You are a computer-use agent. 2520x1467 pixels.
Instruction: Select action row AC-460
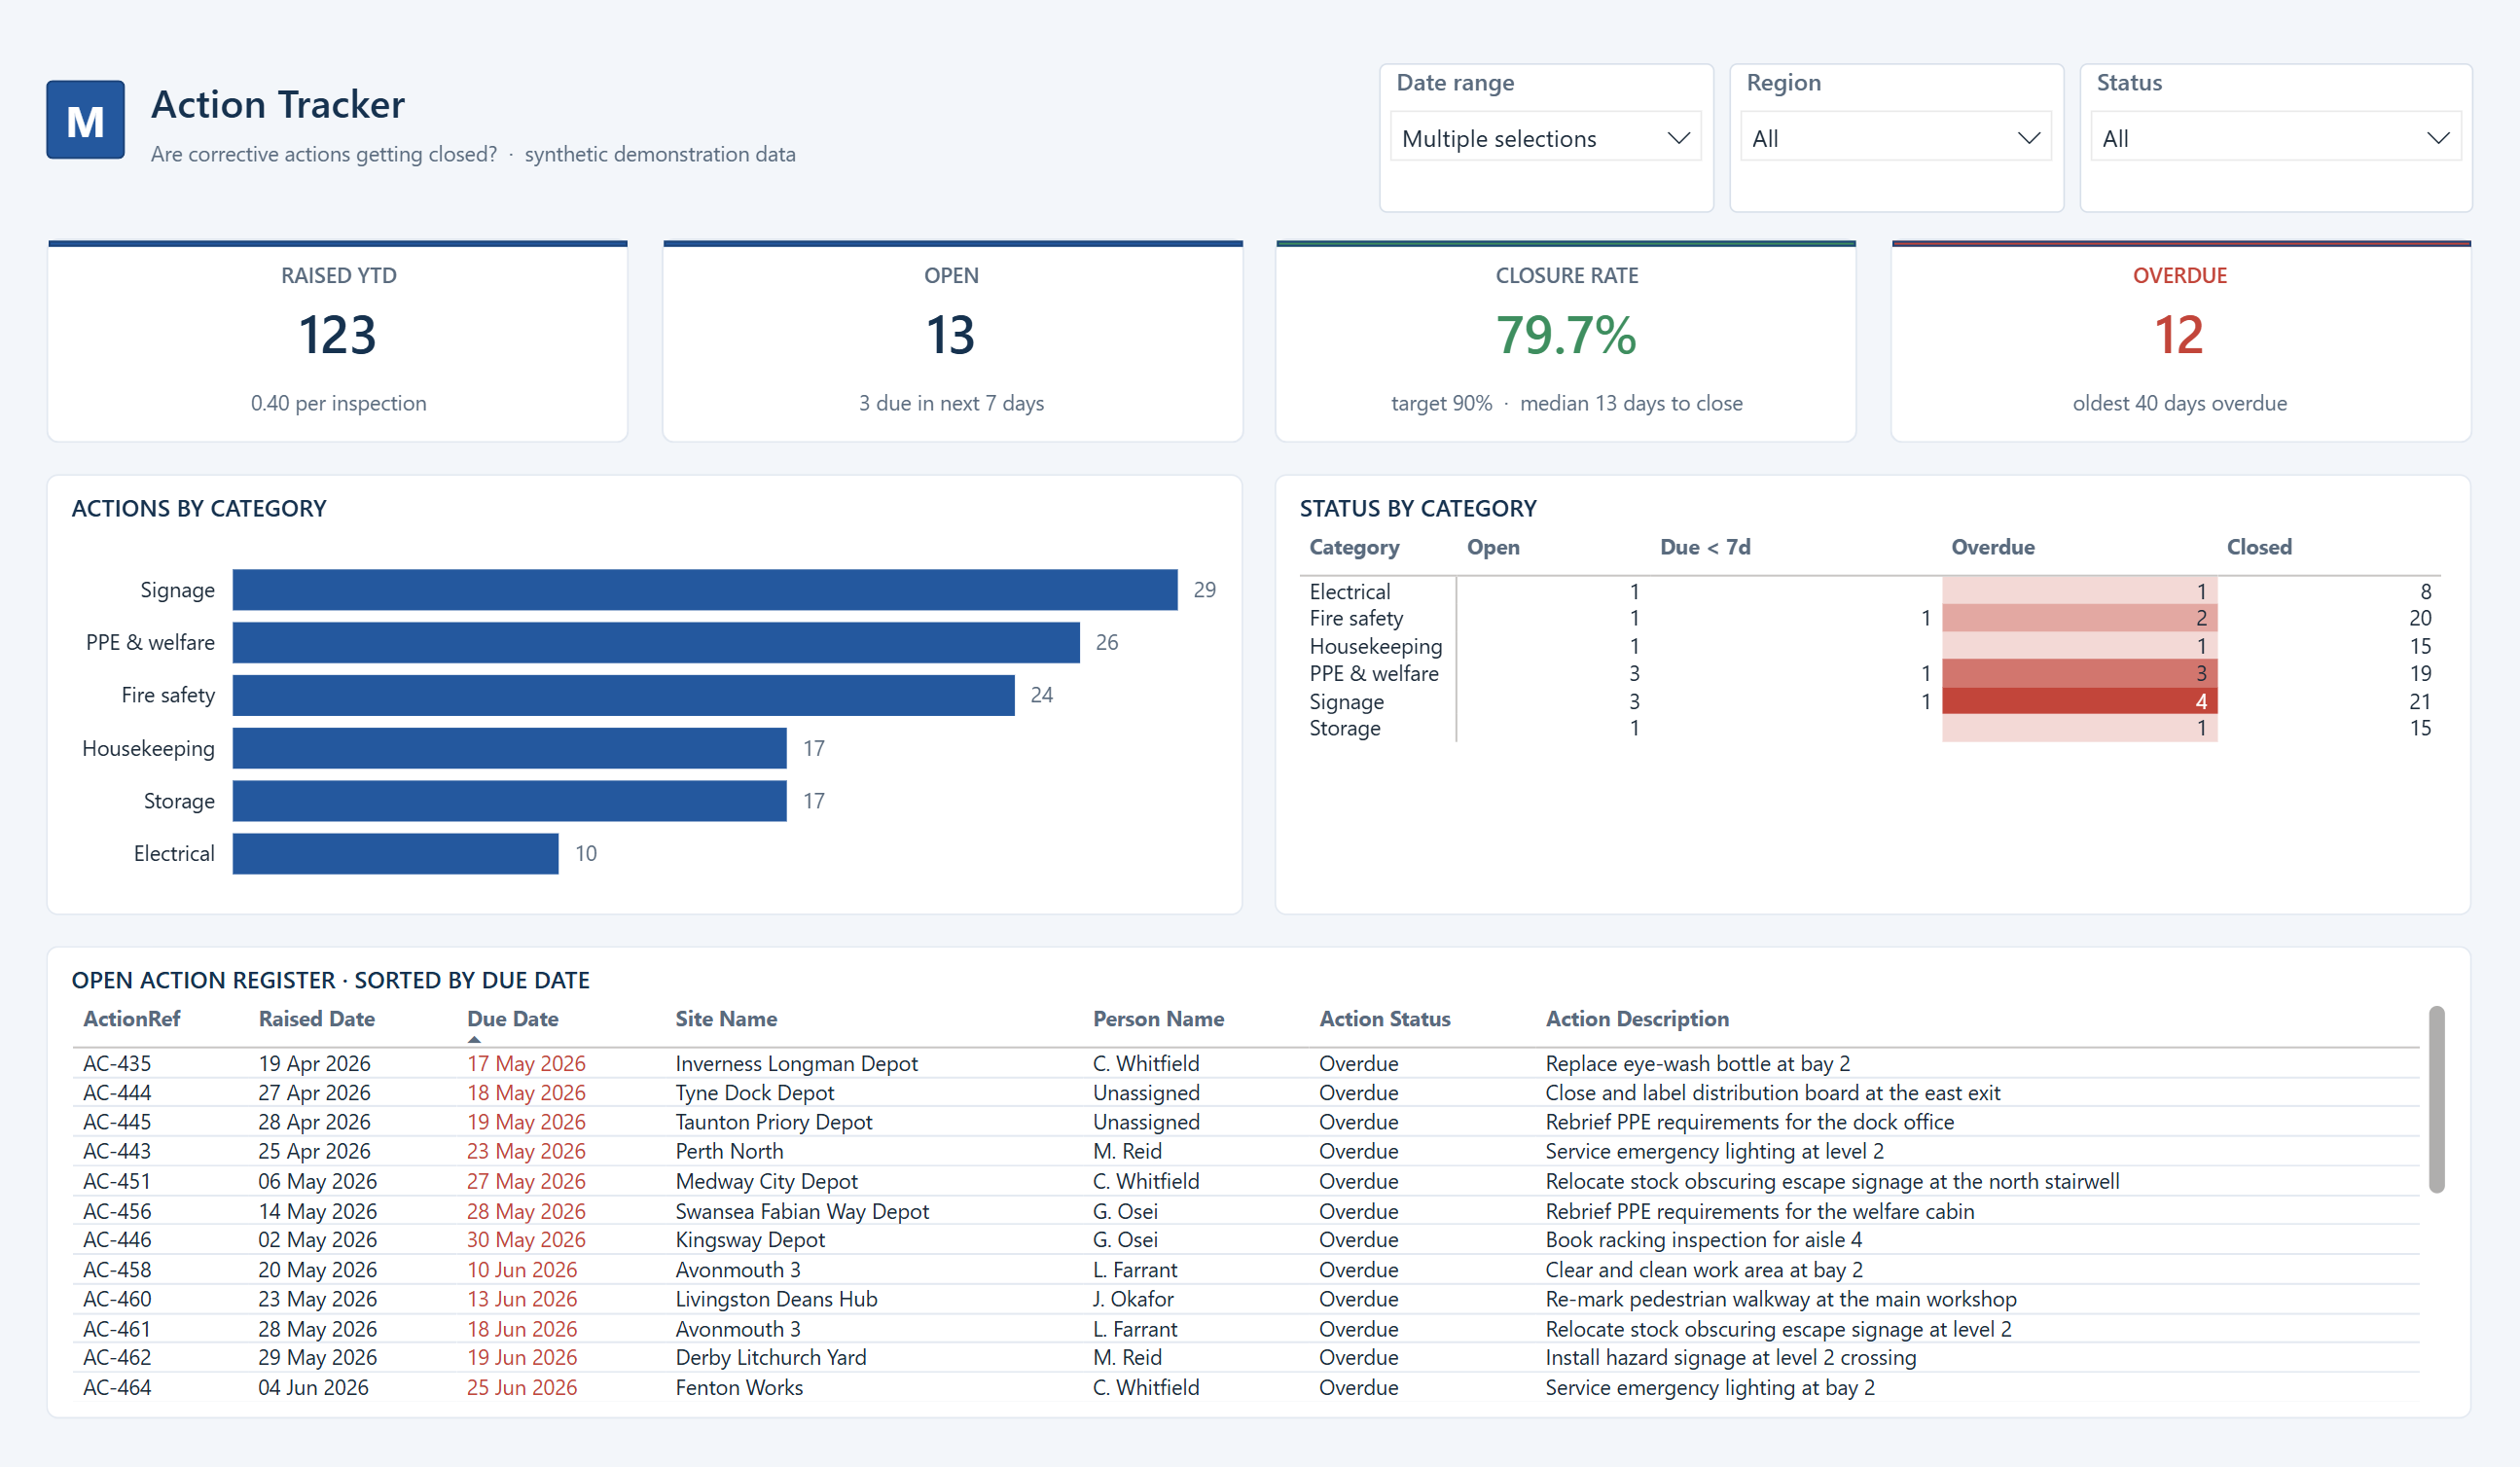click(1246, 1299)
